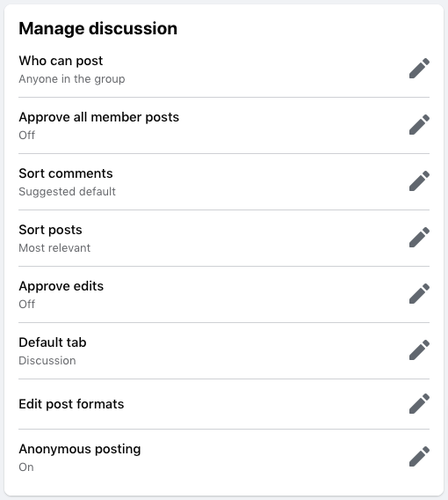
Task: Select the Sort posts heading
Action: point(50,230)
